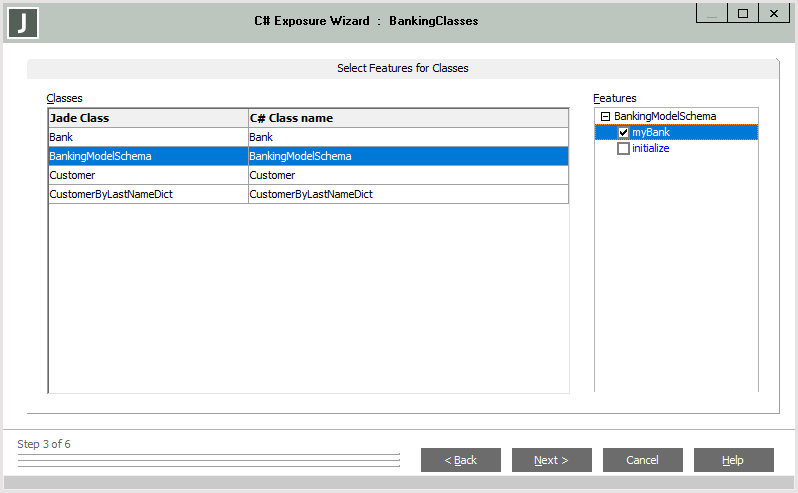Cancel the exposure wizard
The height and width of the screenshot is (493, 798).
[642, 460]
